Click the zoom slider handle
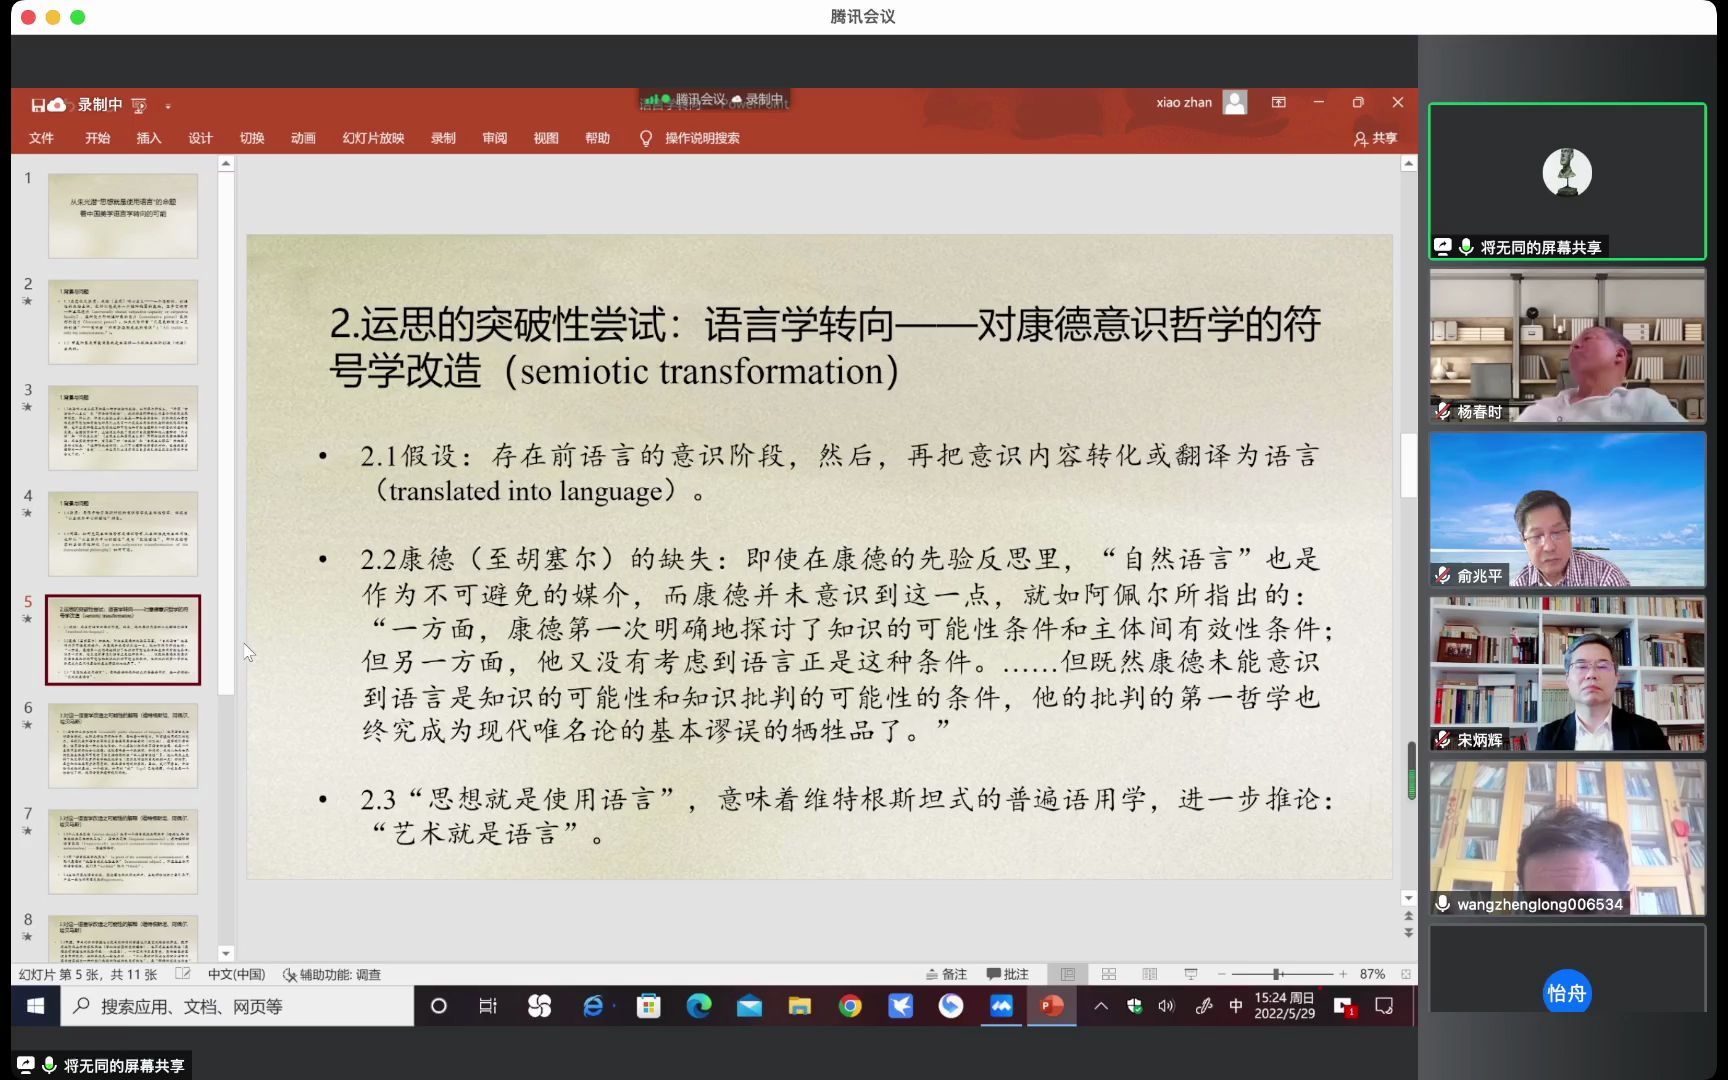 1277,974
